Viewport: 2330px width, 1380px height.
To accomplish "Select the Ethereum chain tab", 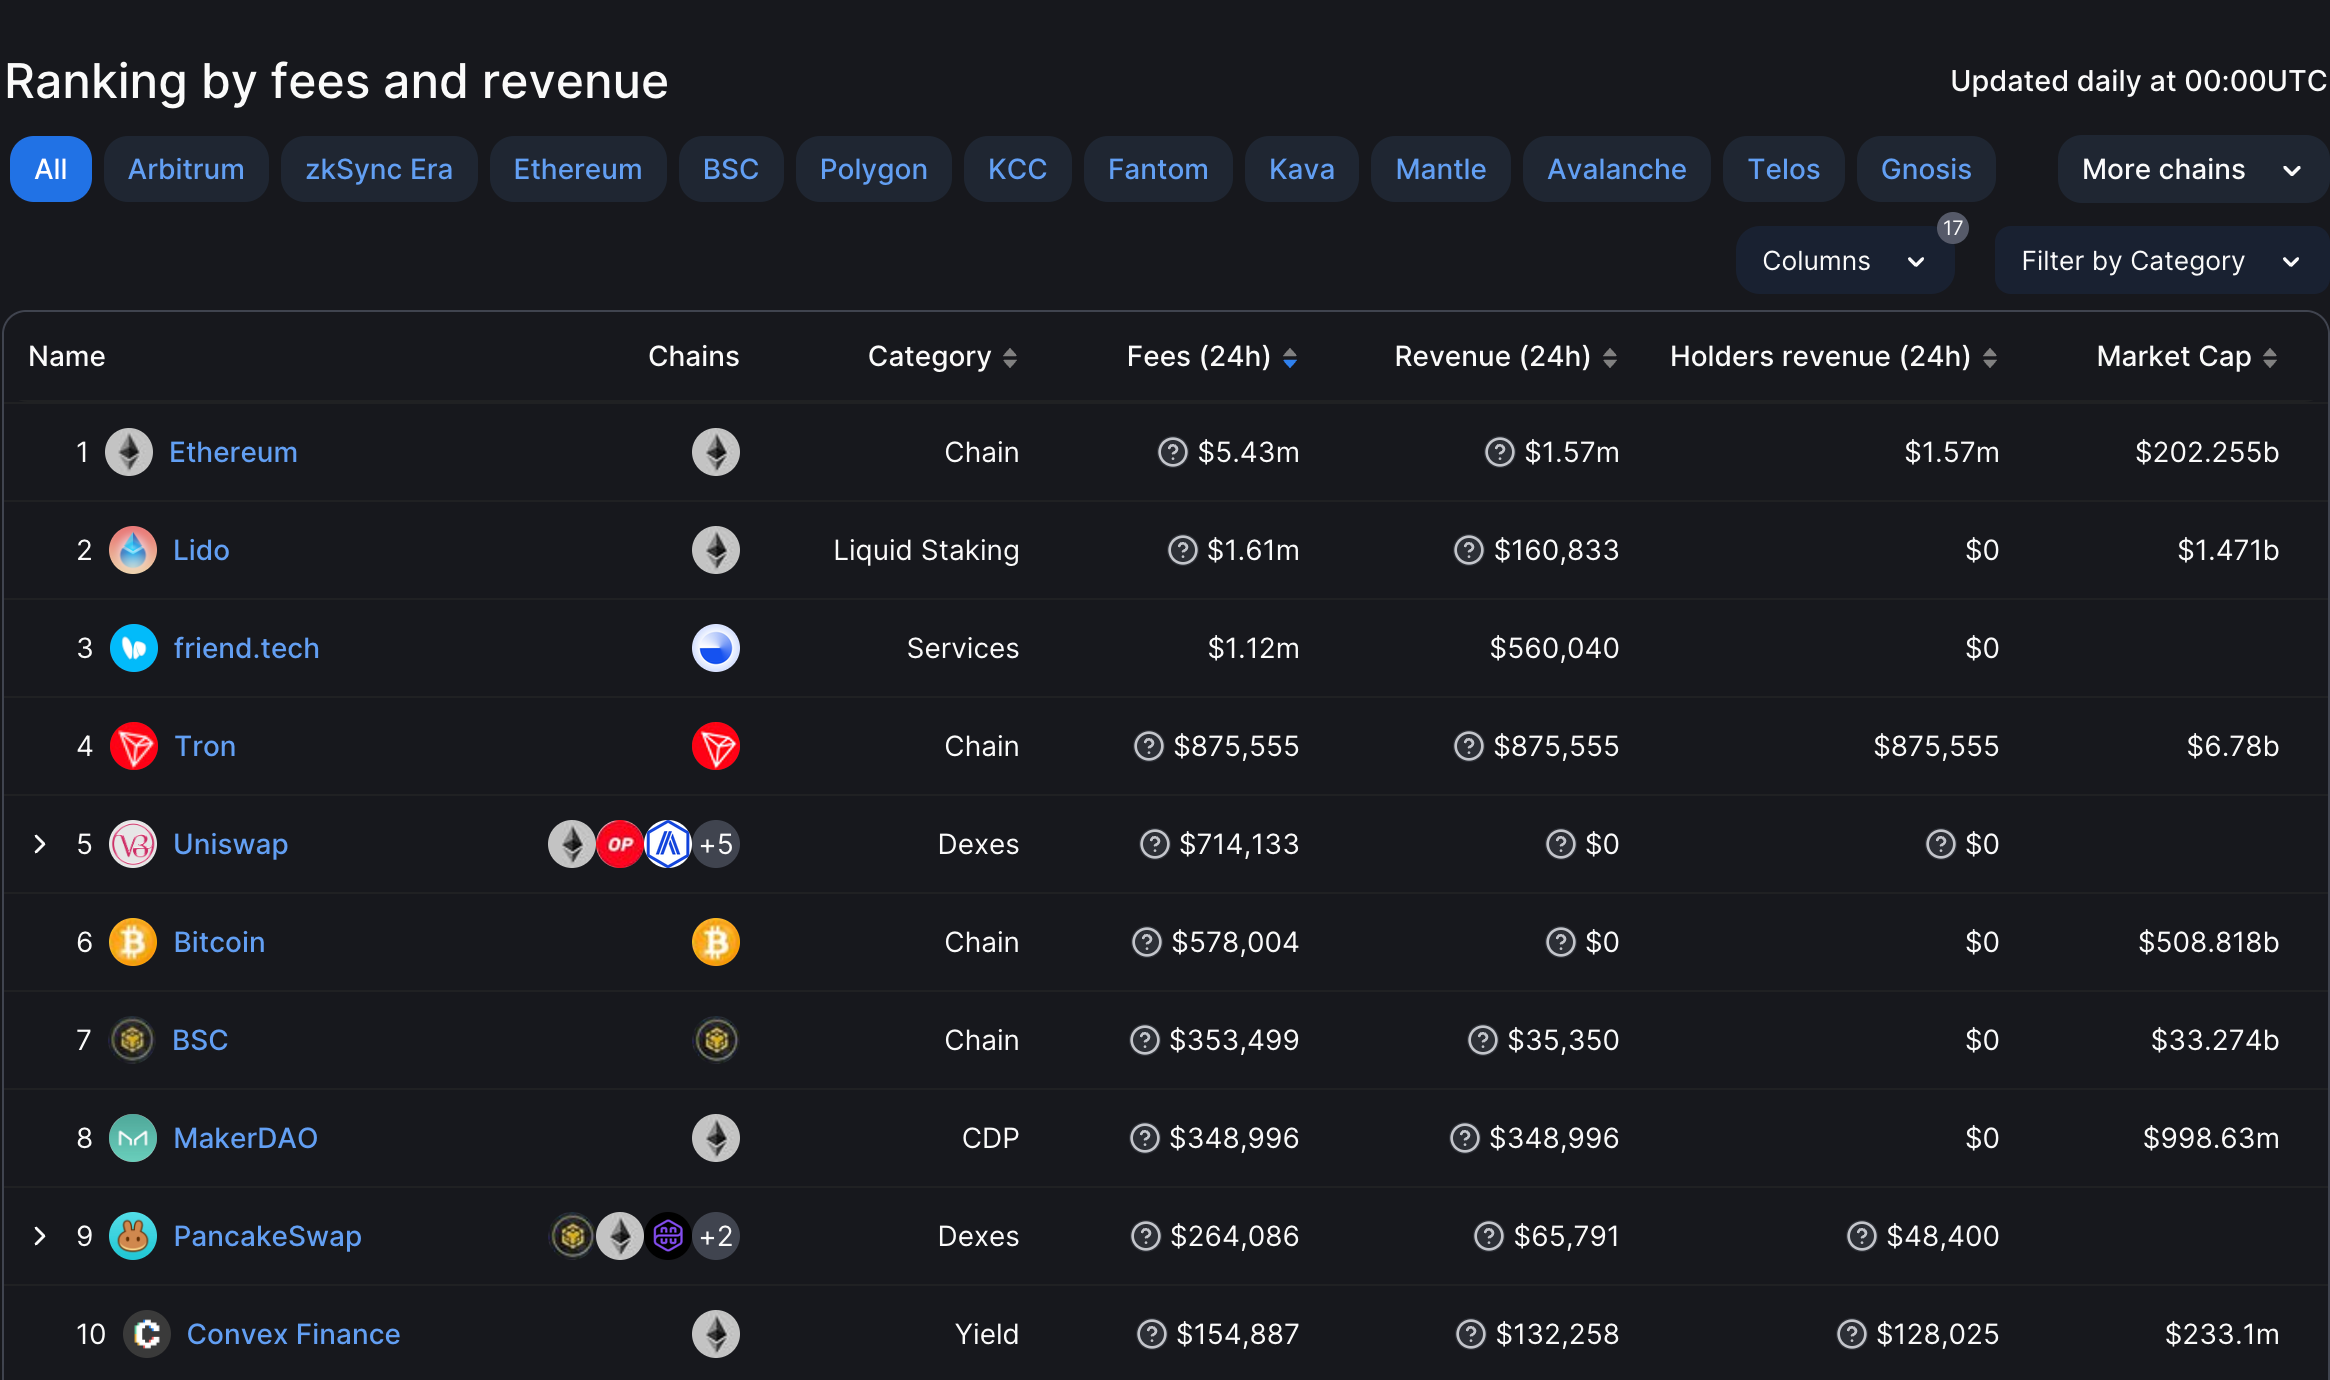I will [x=578, y=169].
